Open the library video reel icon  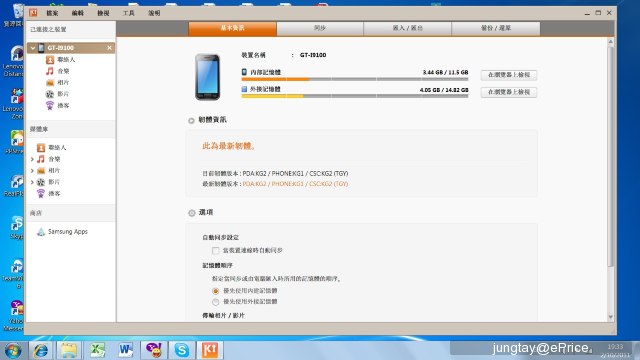pos(41,182)
